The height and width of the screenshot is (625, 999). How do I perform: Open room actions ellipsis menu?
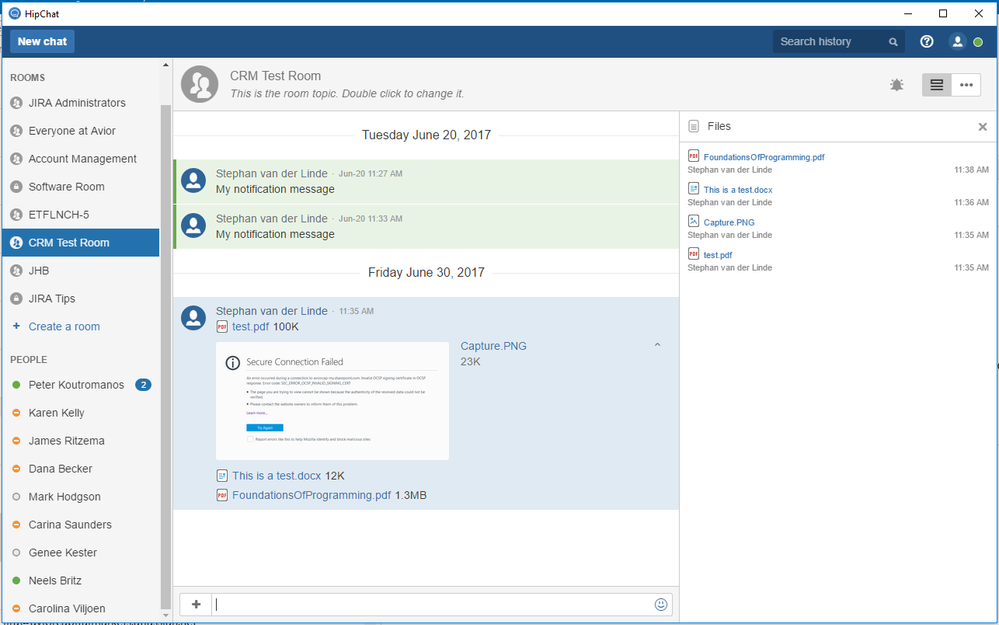coord(966,85)
